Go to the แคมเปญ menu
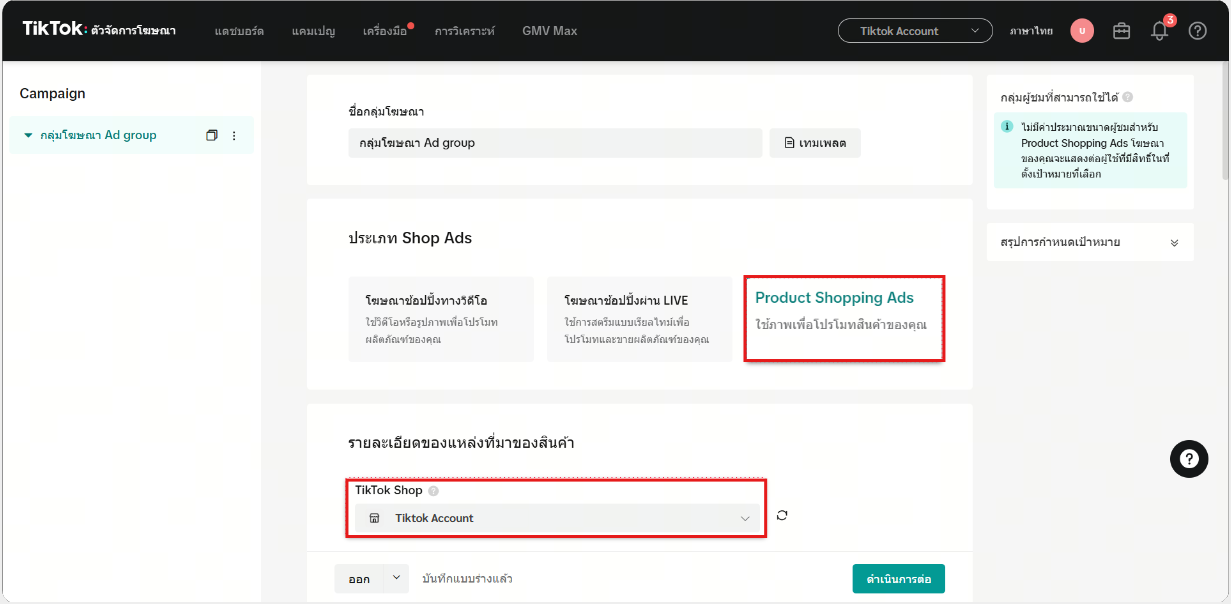This screenshot has width=1231, height=604. point(313,31)
